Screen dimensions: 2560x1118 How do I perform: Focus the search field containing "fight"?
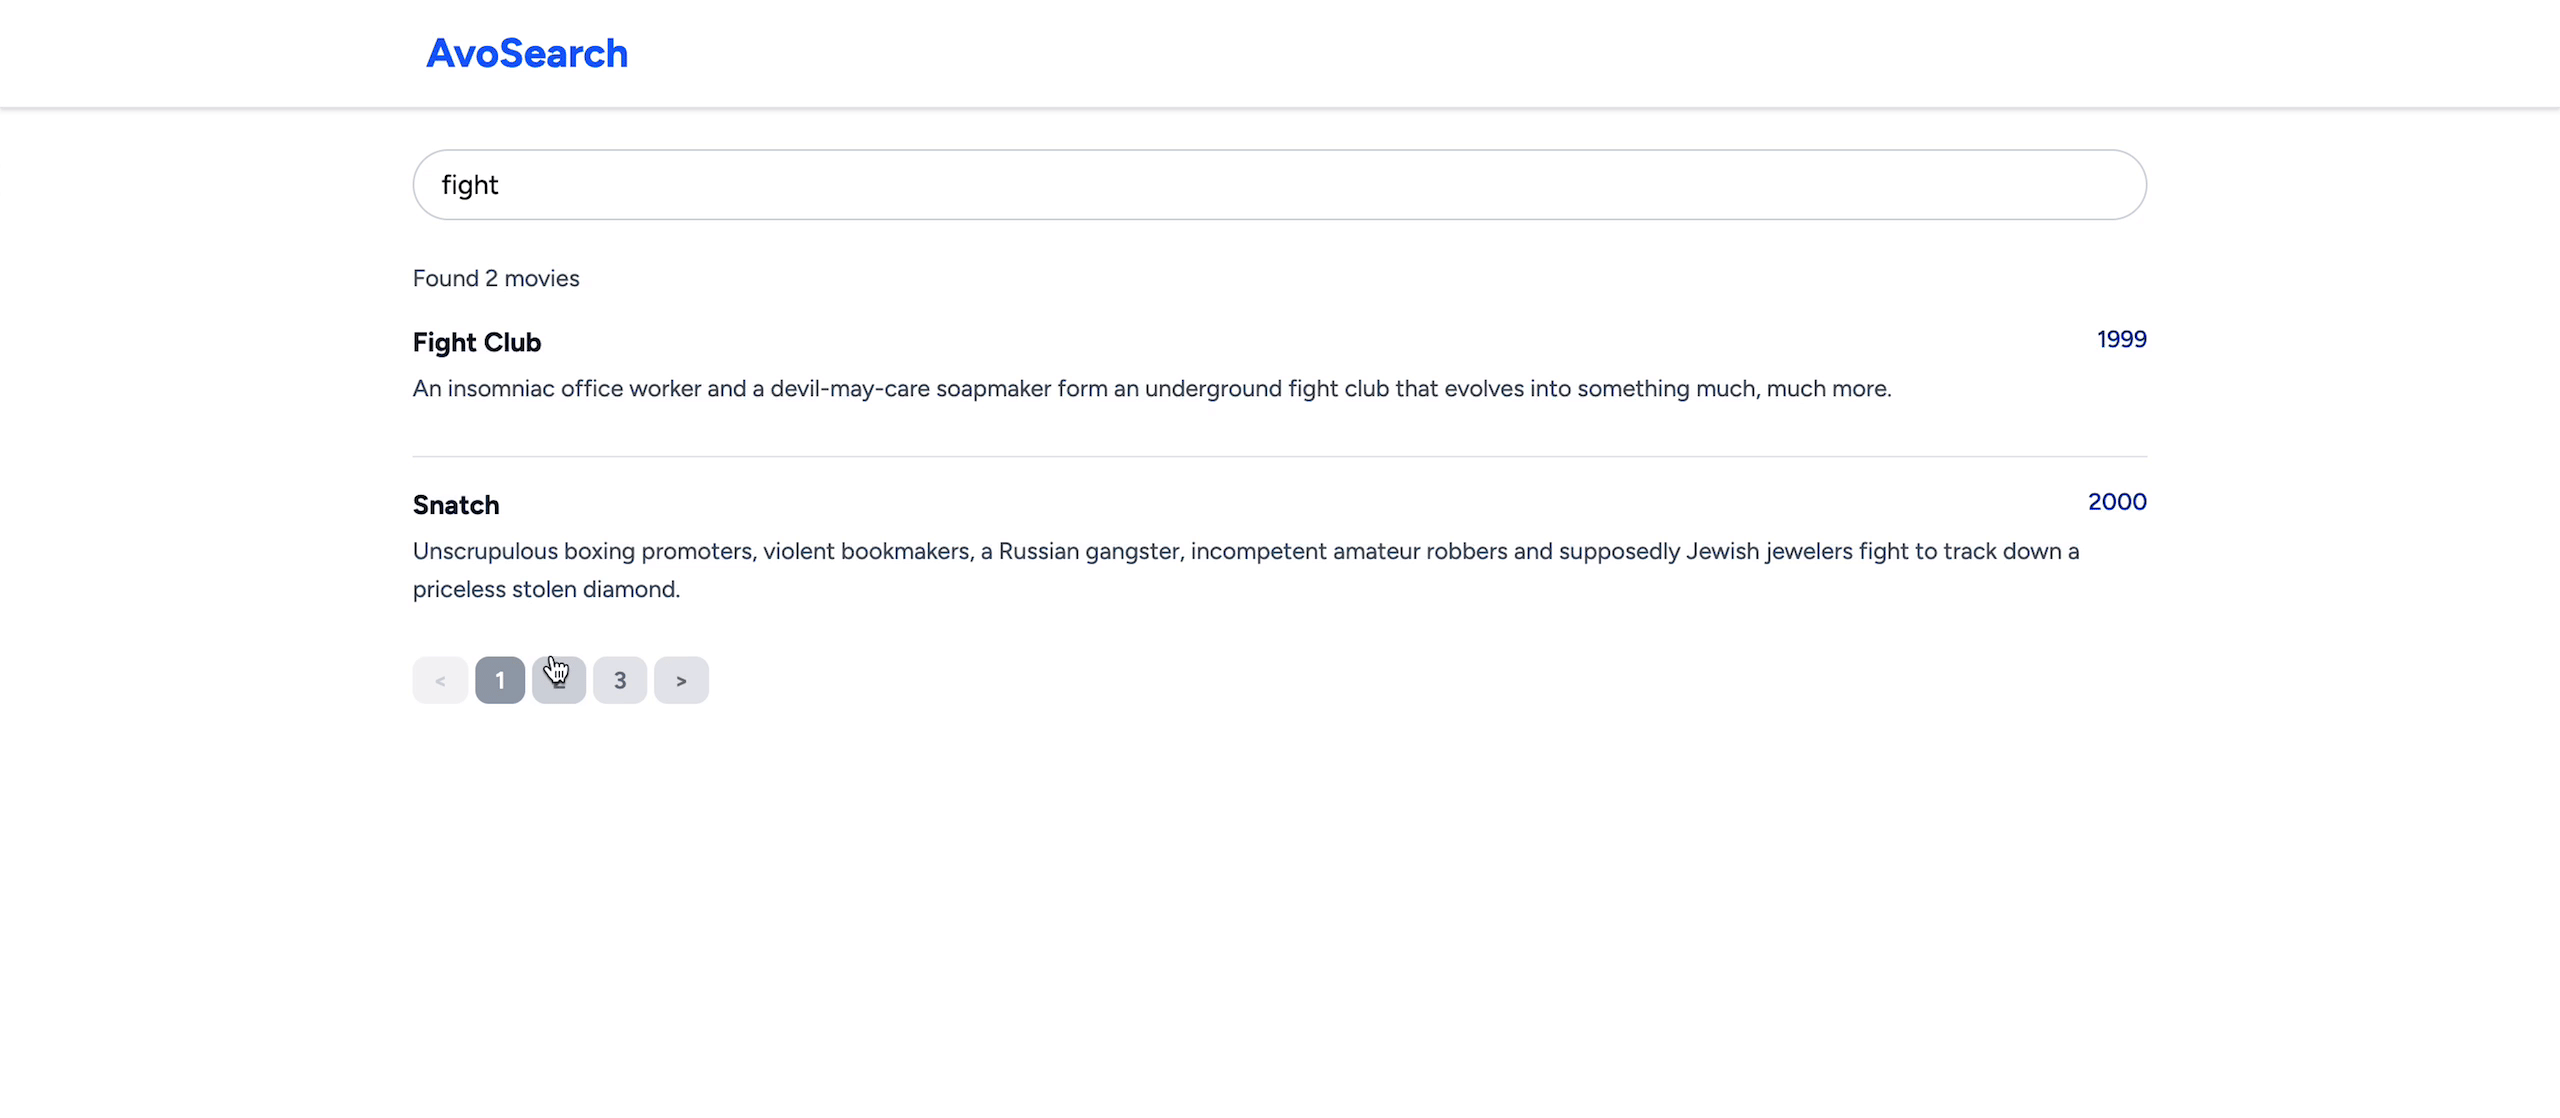click(x=1279, y=185)
